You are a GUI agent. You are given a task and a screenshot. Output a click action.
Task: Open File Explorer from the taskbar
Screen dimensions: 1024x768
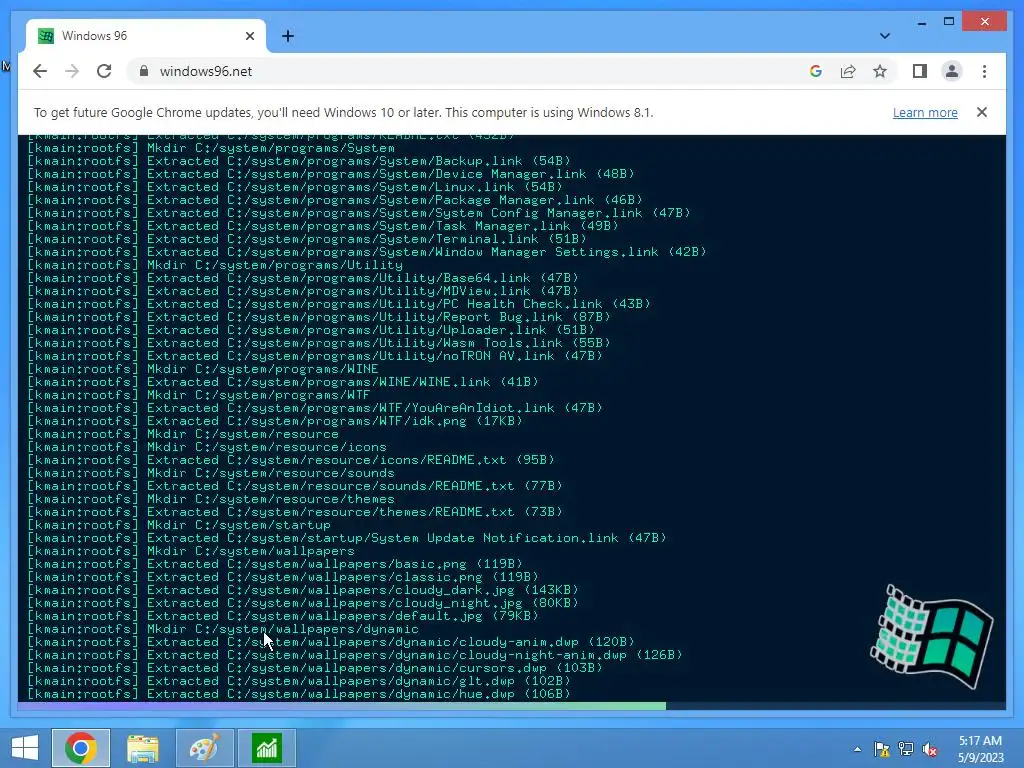click(x=143, y=748)
